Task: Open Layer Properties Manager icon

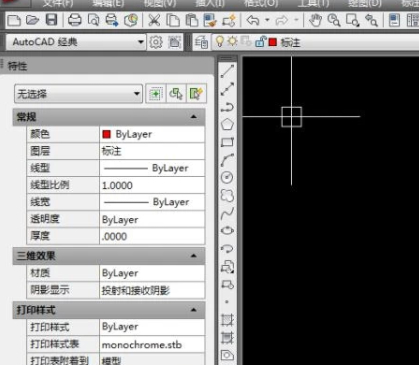Action: 202,42
